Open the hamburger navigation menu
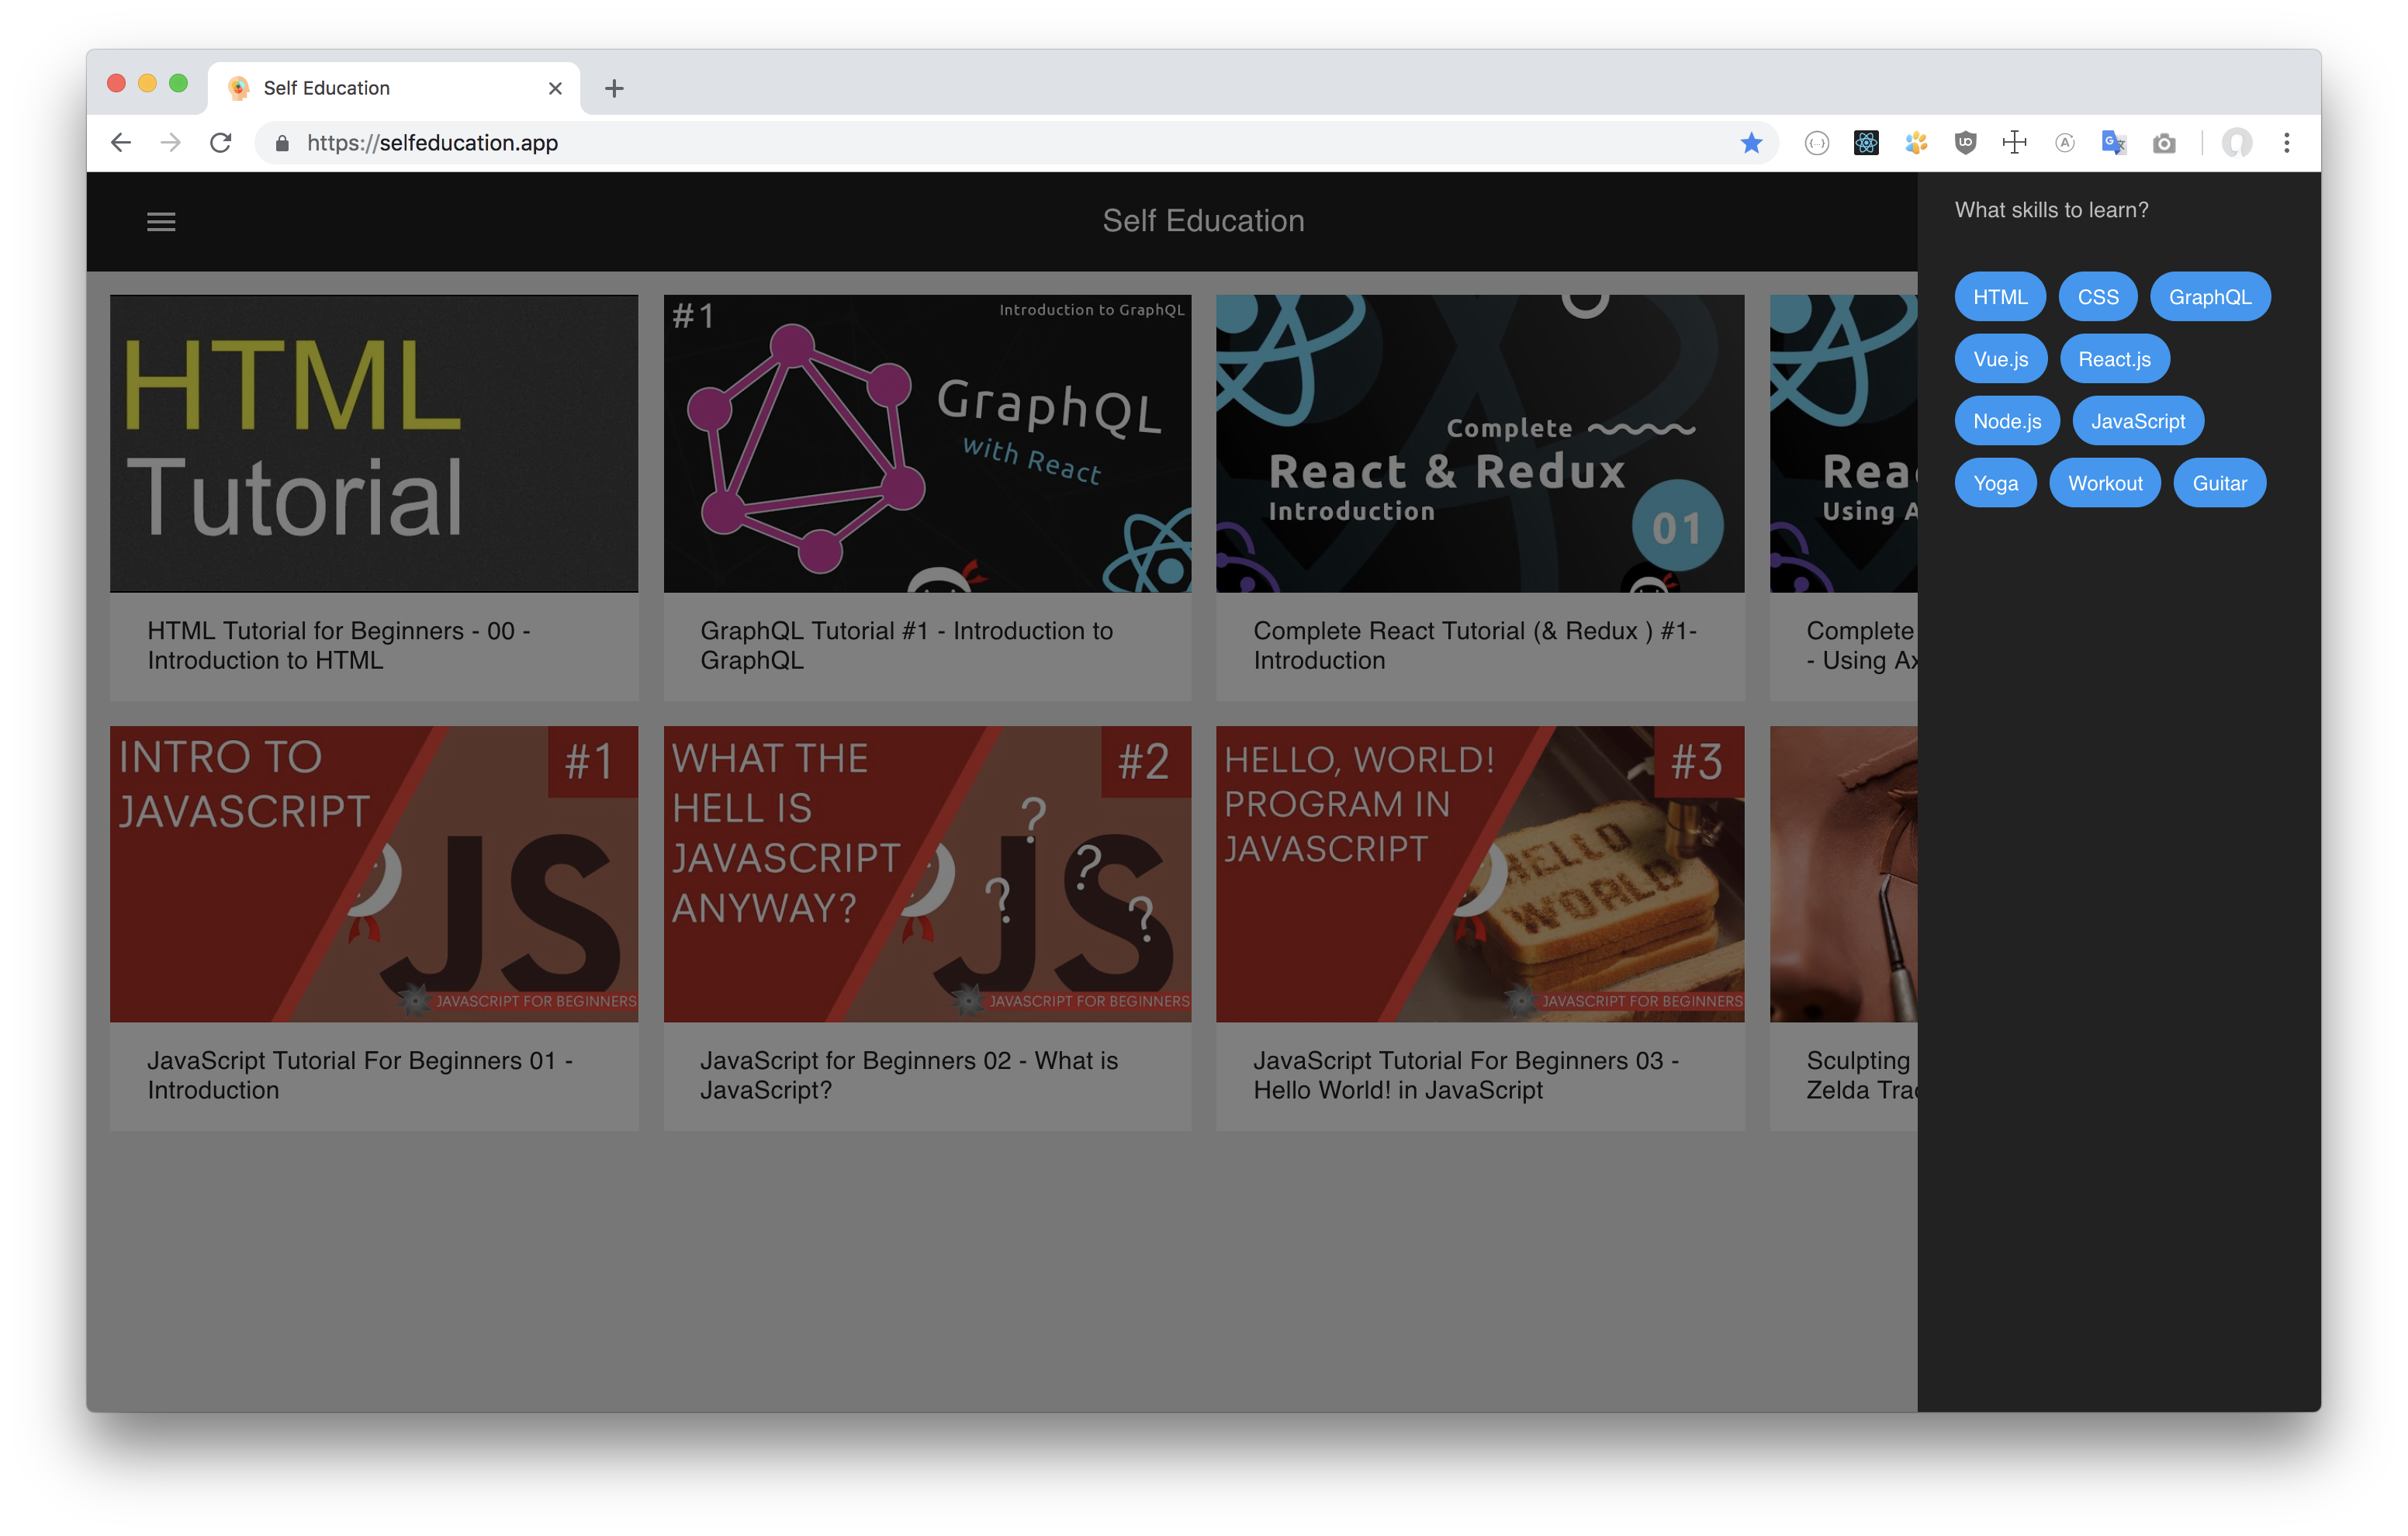 coord(161,221)
